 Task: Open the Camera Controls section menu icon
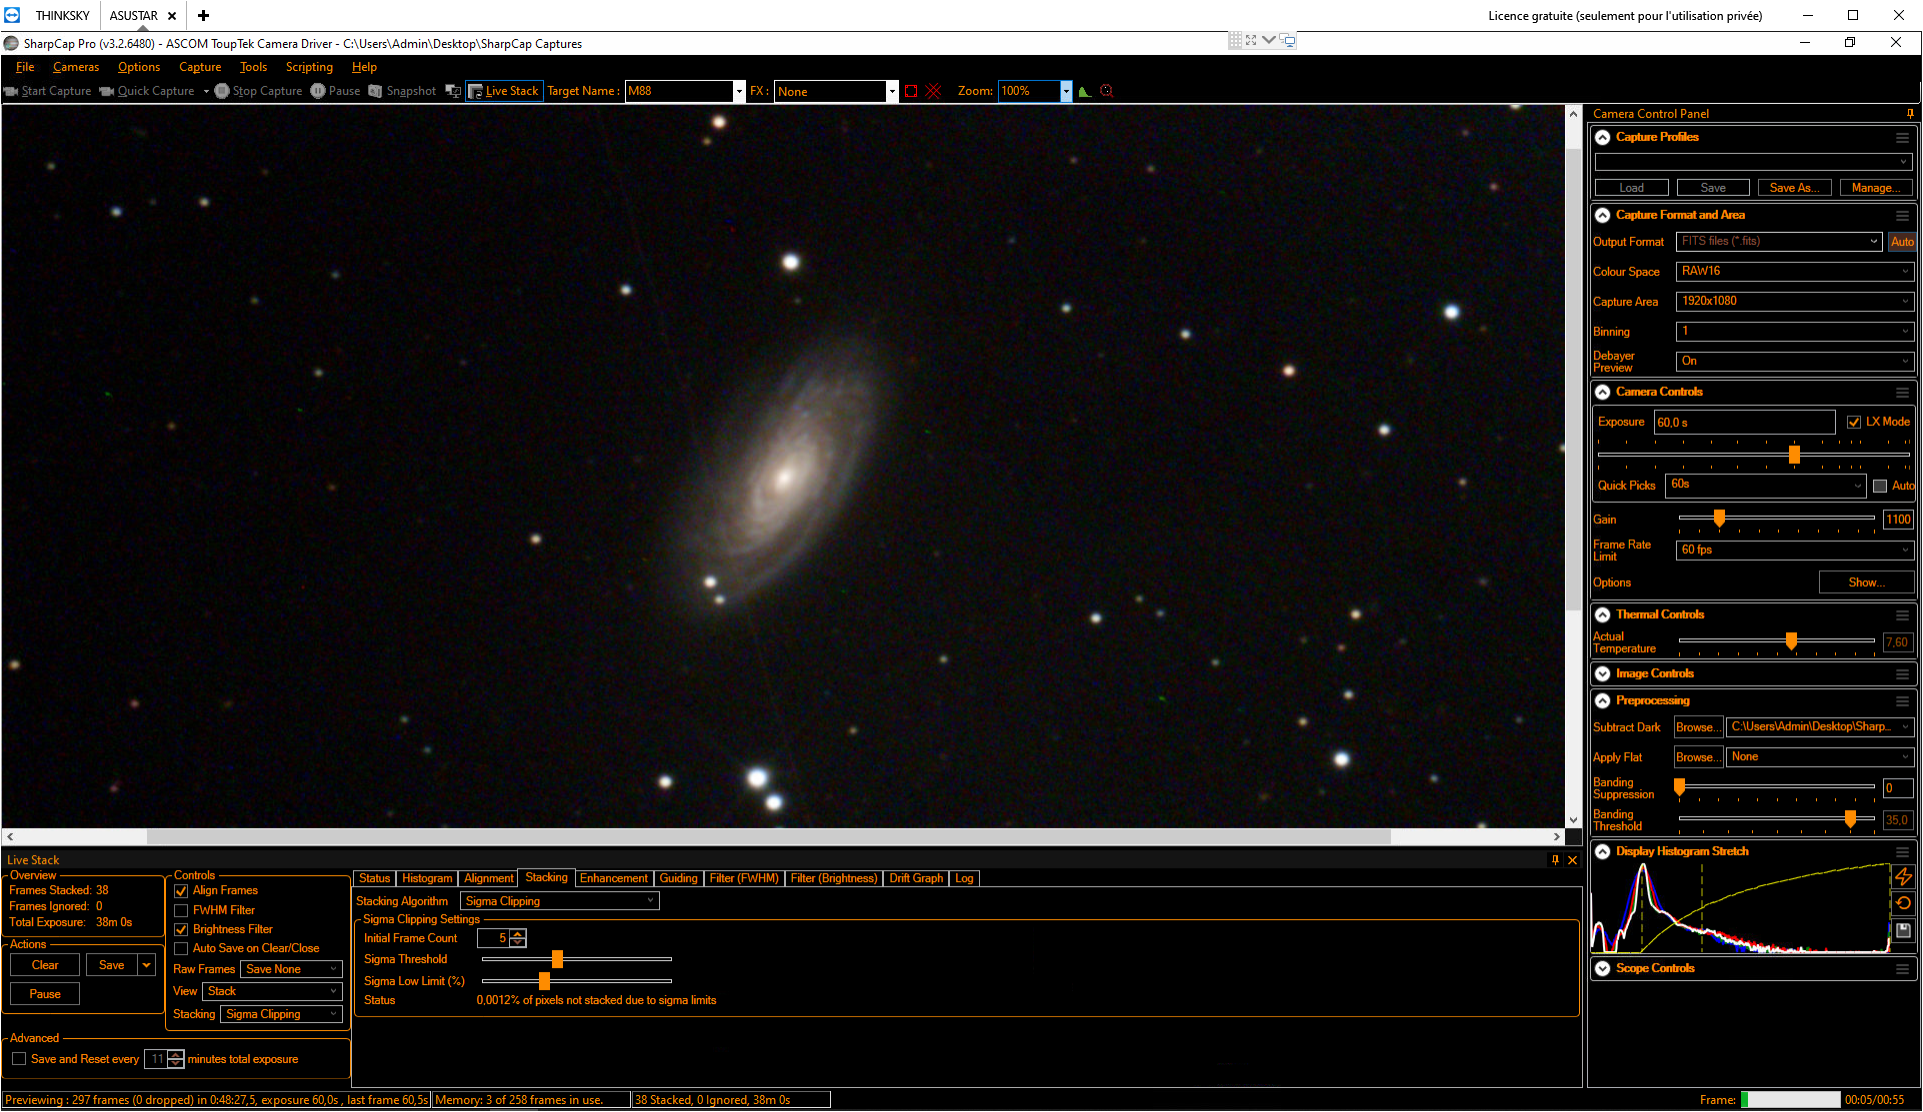(1902, 393)
